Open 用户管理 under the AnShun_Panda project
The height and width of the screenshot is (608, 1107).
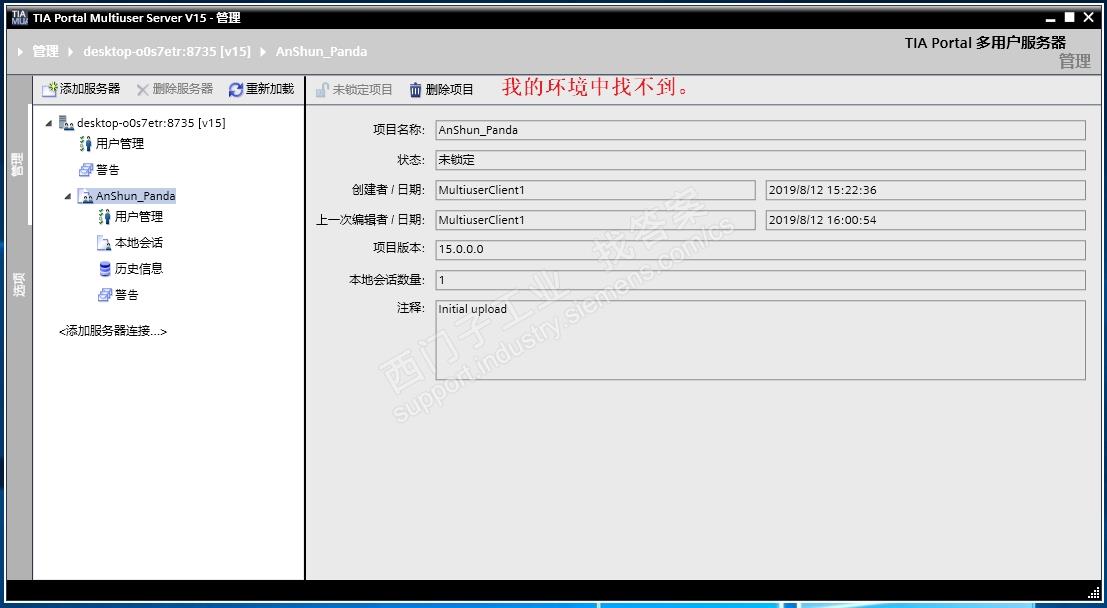coord(131,217)
